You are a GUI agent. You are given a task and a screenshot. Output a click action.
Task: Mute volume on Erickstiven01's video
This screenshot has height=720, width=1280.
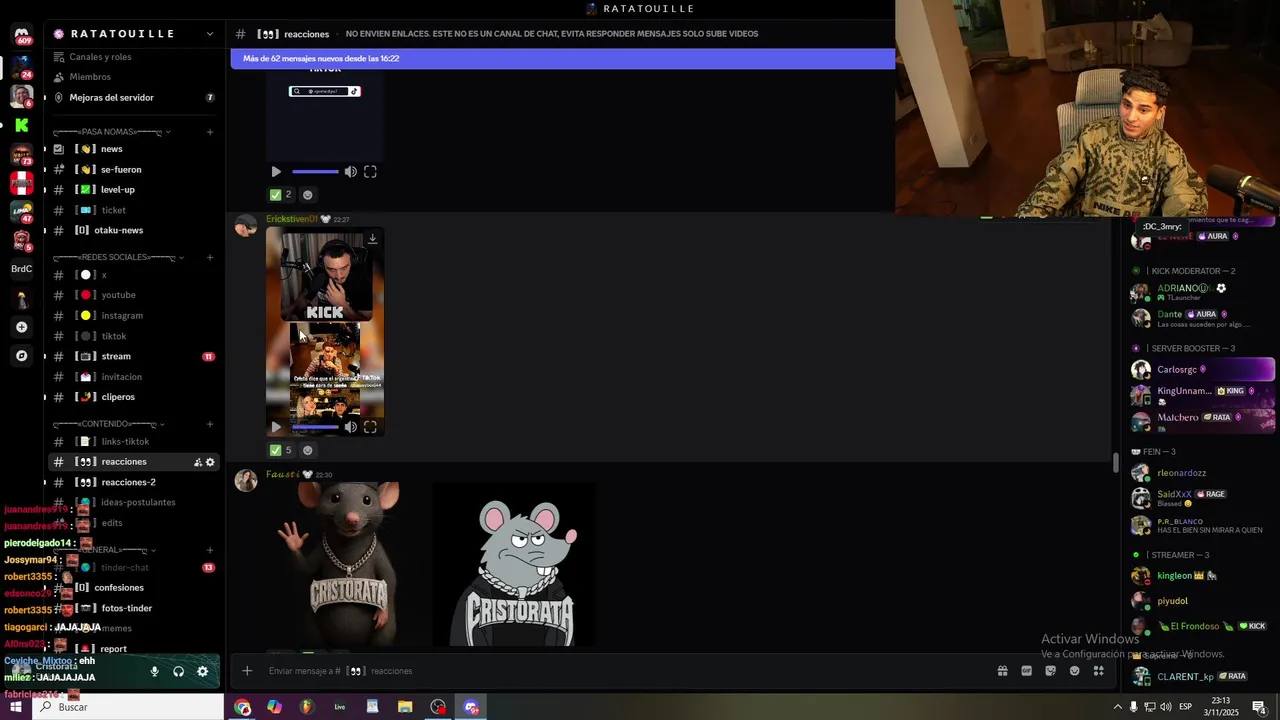350,427
